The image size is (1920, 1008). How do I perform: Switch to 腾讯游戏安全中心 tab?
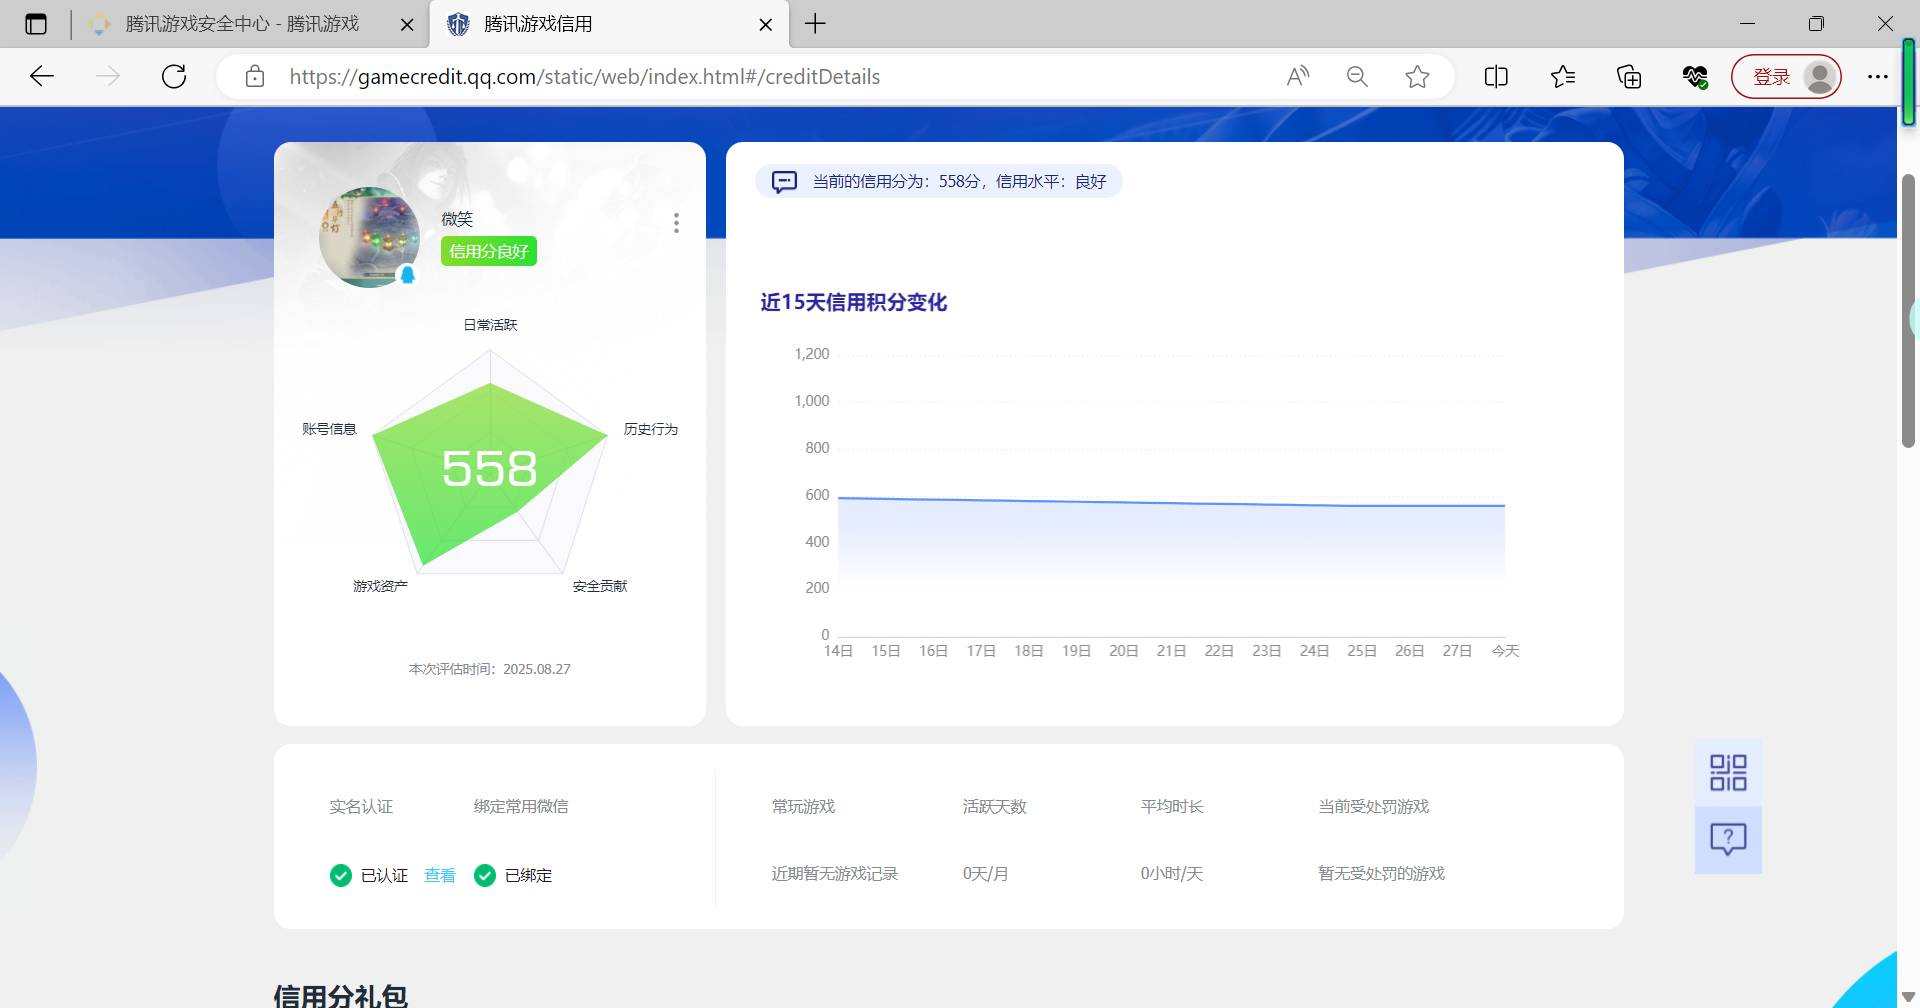[x=240, y=24]
